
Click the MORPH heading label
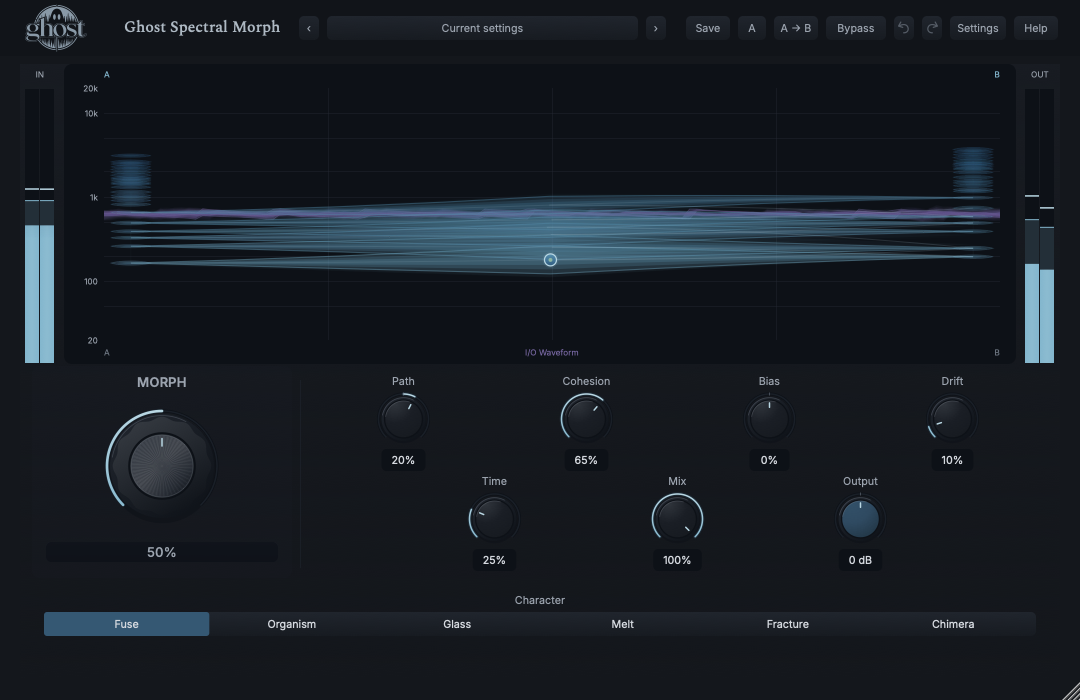coord(162,382)
